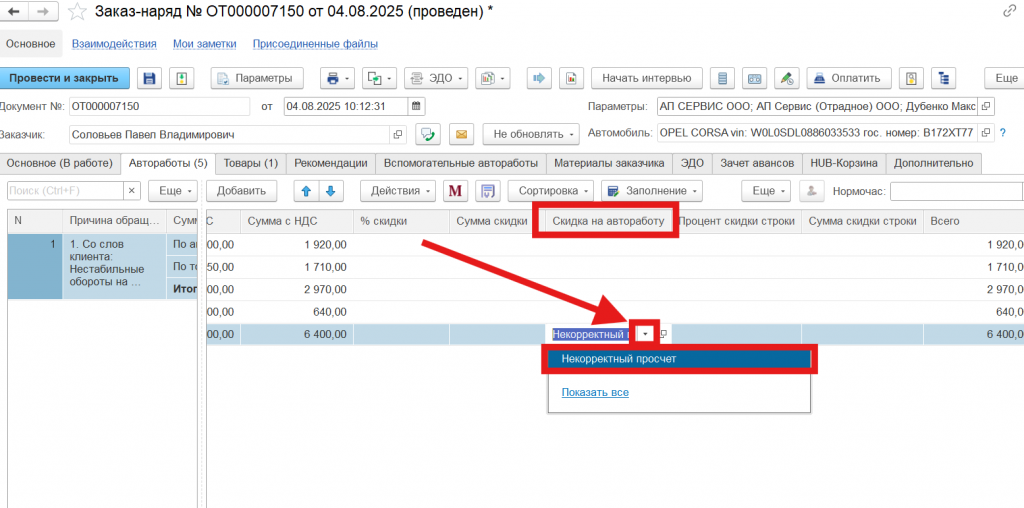This screenshot has height=508, width=1024.
Task: Open the Рекомендации tab
Action: (329, 163)
